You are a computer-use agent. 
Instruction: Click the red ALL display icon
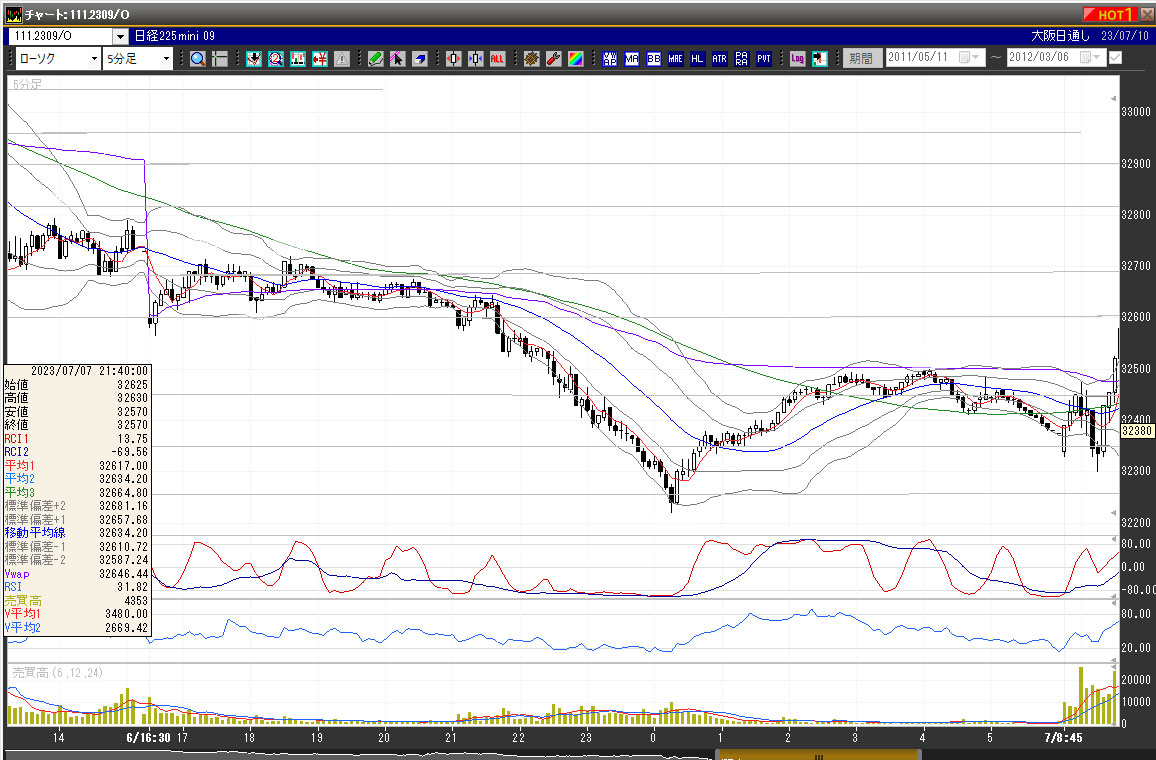click(498, 59)
